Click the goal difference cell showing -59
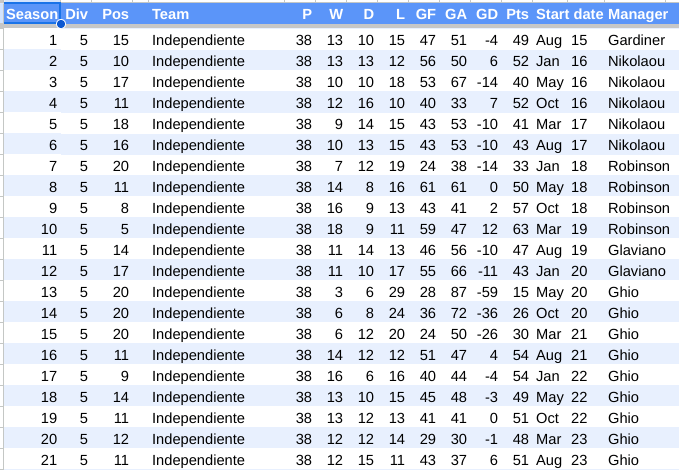This screenshot has height=470, width=679. (x=486, y=292)
